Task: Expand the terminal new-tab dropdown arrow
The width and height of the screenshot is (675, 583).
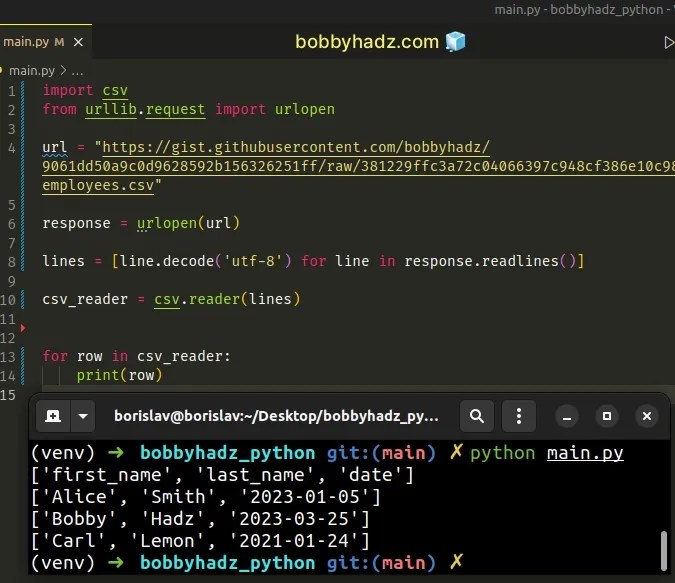Action: click(x=83, y=416)
